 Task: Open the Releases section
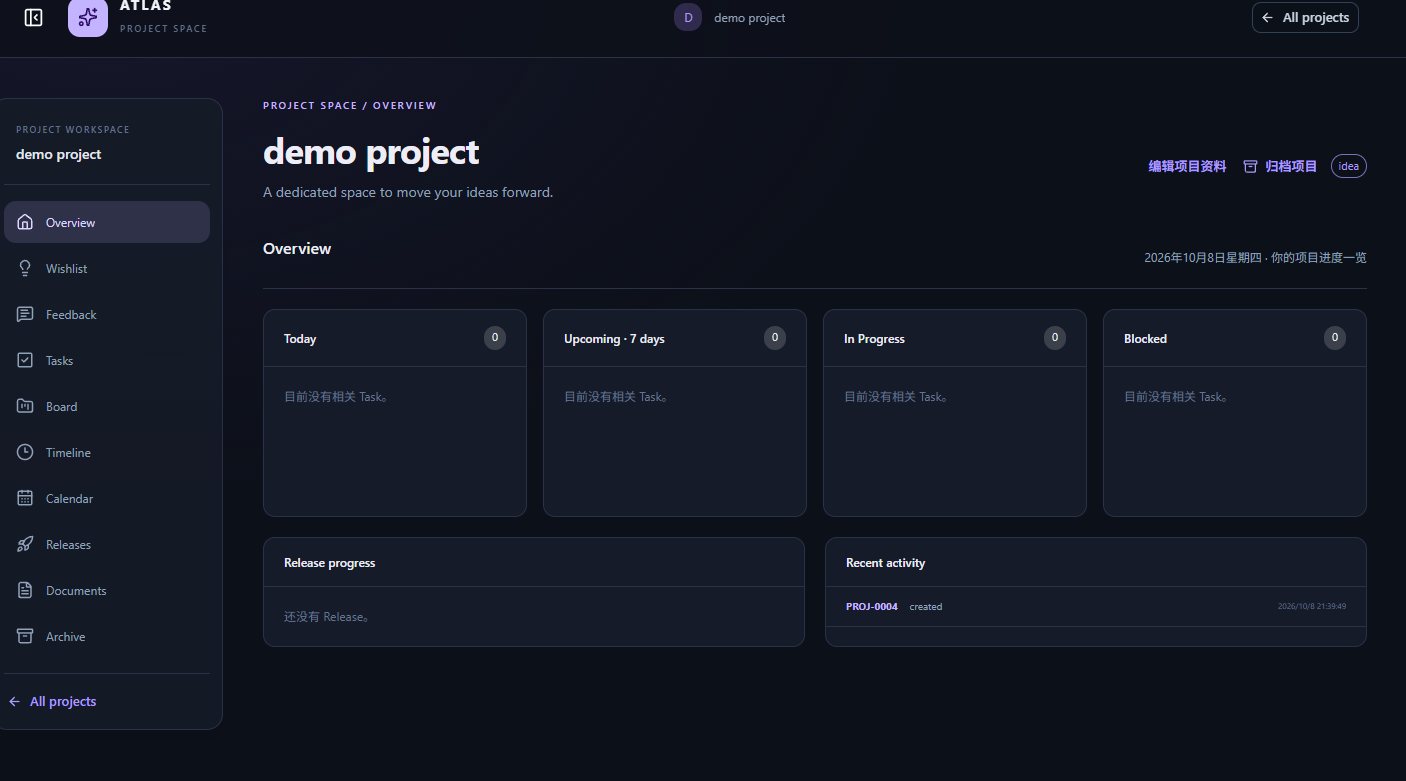pos(107,544)
